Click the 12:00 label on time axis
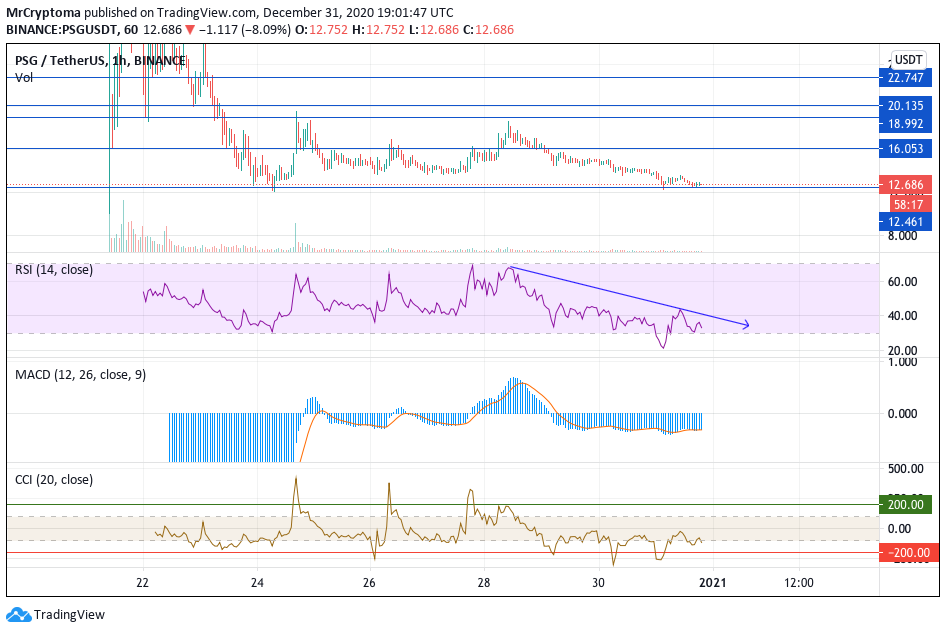 (799, 582)
